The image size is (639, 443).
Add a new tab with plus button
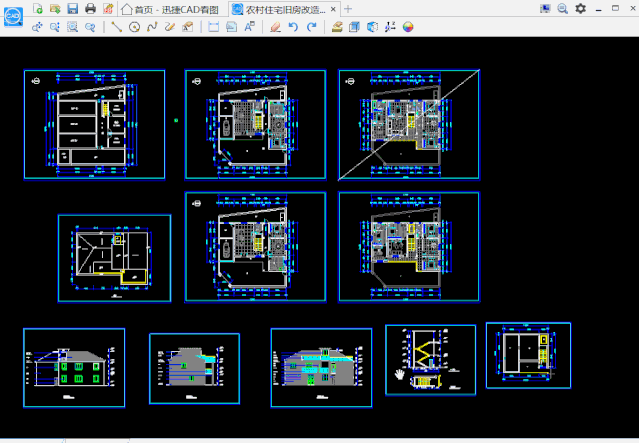pos(348,9)
